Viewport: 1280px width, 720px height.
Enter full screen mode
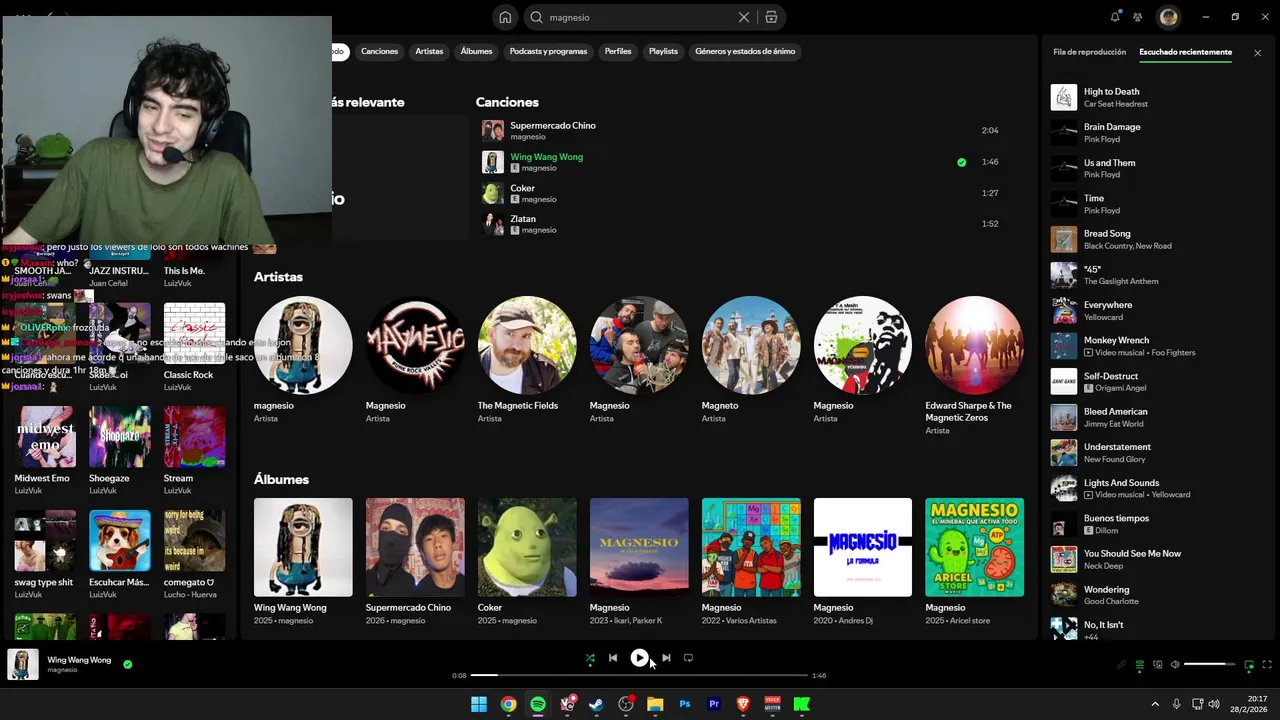coord(1268,665)
